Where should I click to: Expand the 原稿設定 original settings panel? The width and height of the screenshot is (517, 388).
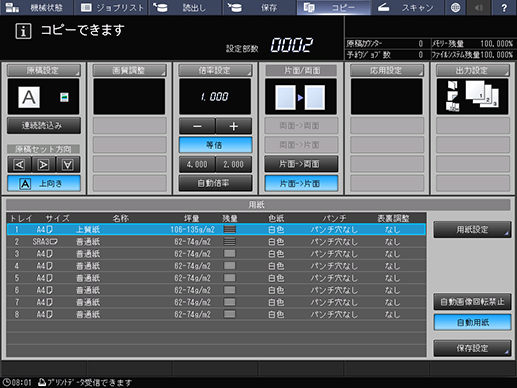tap(44, 70)
